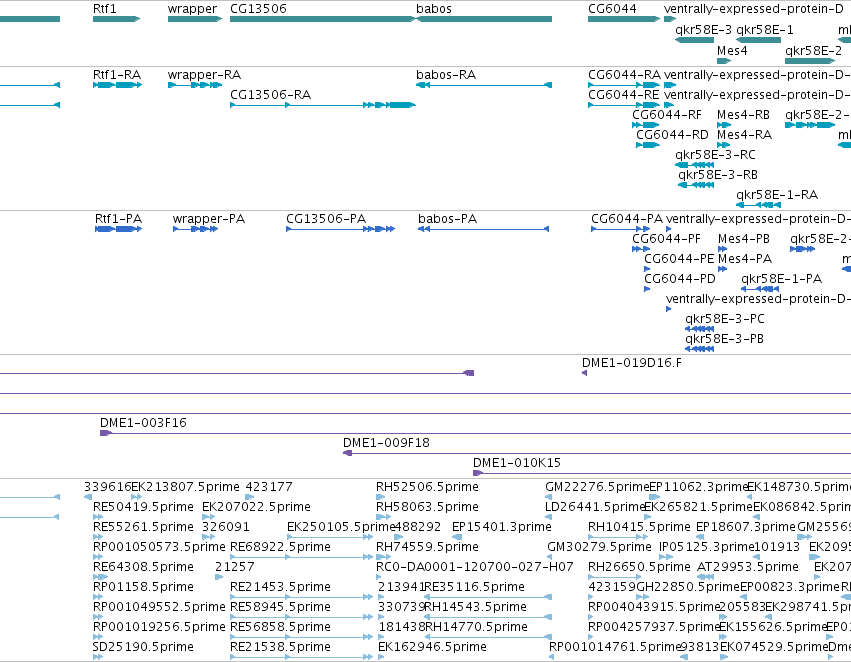Select the babos-RA transcript
Screen dimensions: 851x662
coord(484,85)
